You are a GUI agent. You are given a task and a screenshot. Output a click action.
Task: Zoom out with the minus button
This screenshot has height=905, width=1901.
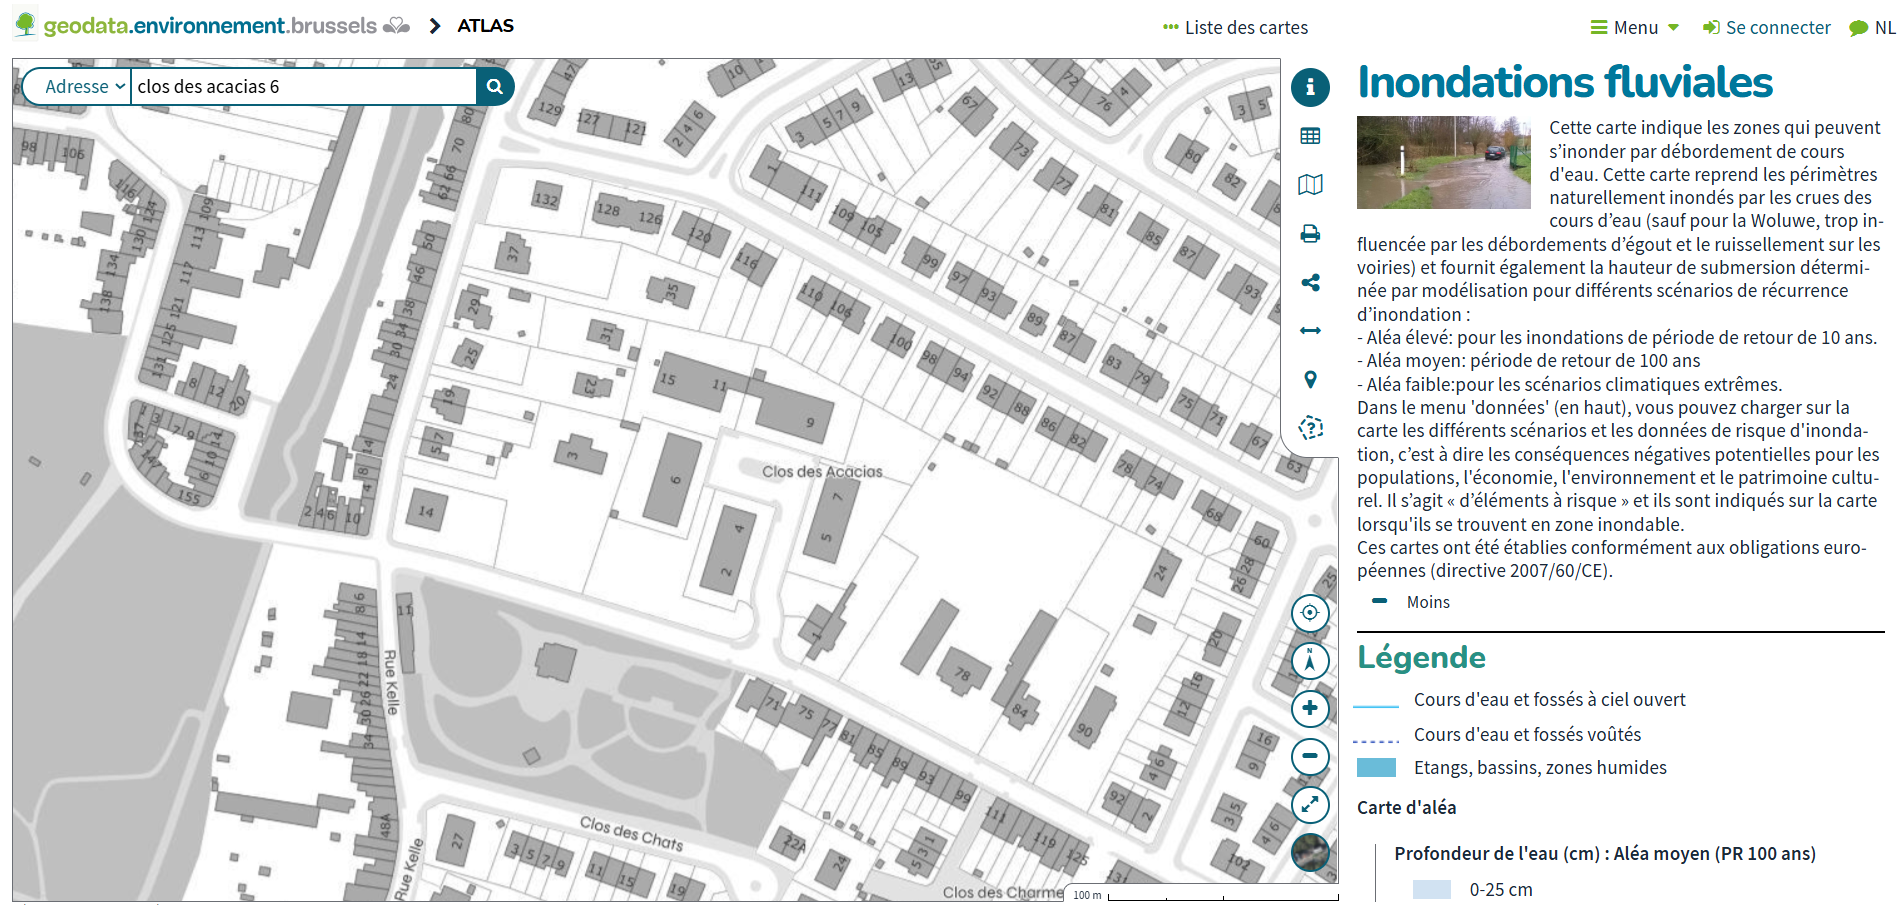1310,757
